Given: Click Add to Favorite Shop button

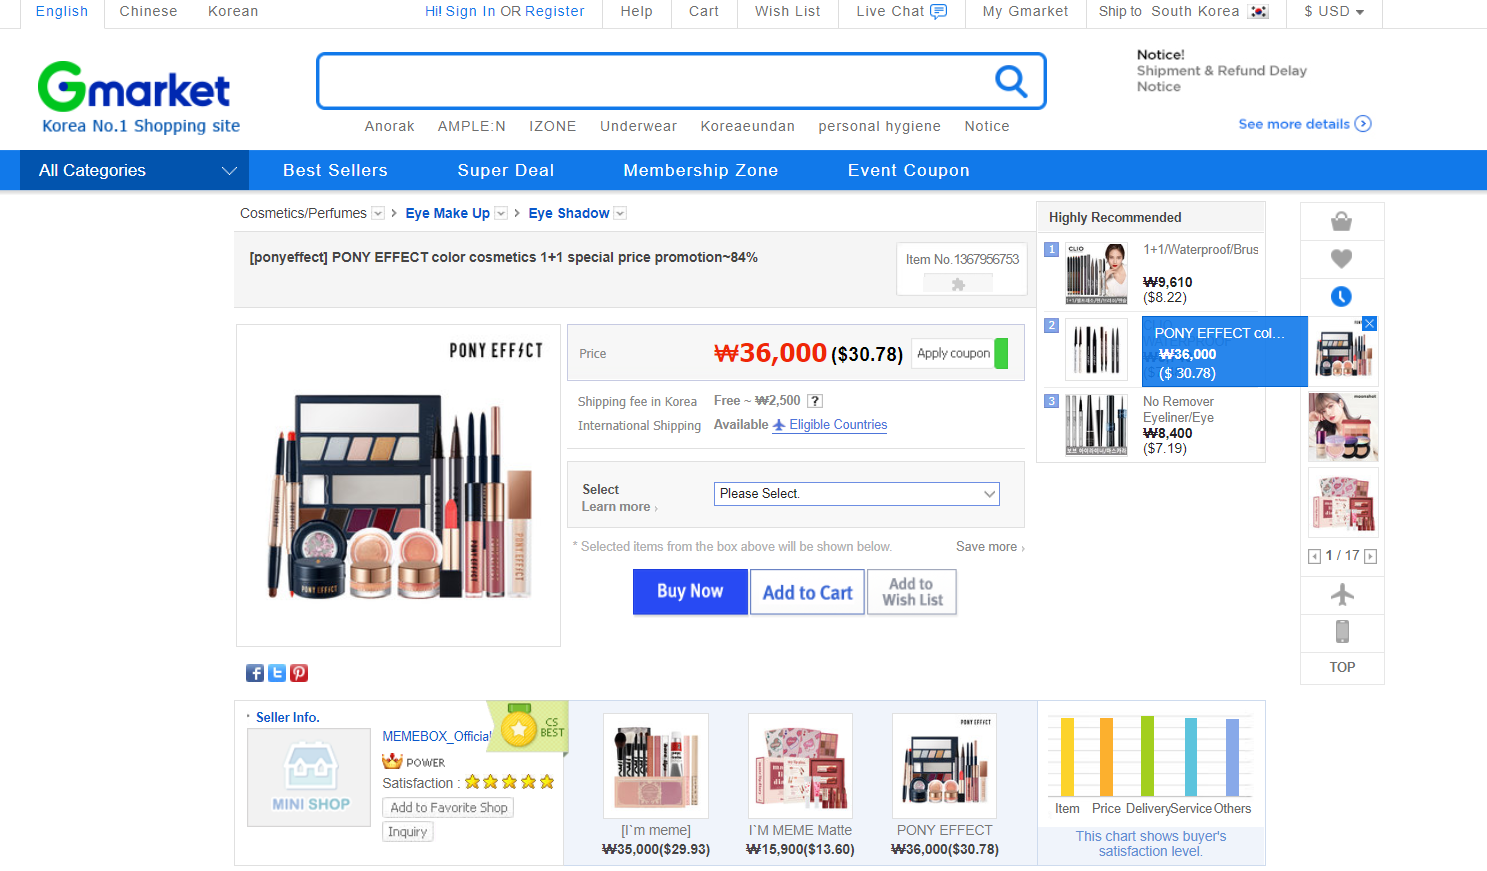Looking at the screenshot, I should pos(448,808).
